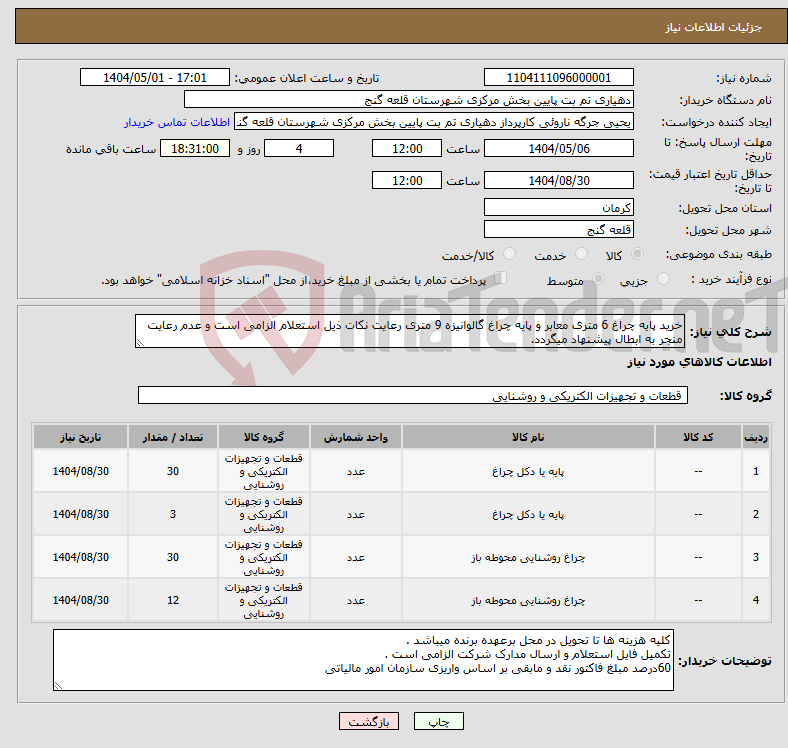Click the price validity date 1404/08/30 field
This screenshot has height=748, width=788.
559,180
